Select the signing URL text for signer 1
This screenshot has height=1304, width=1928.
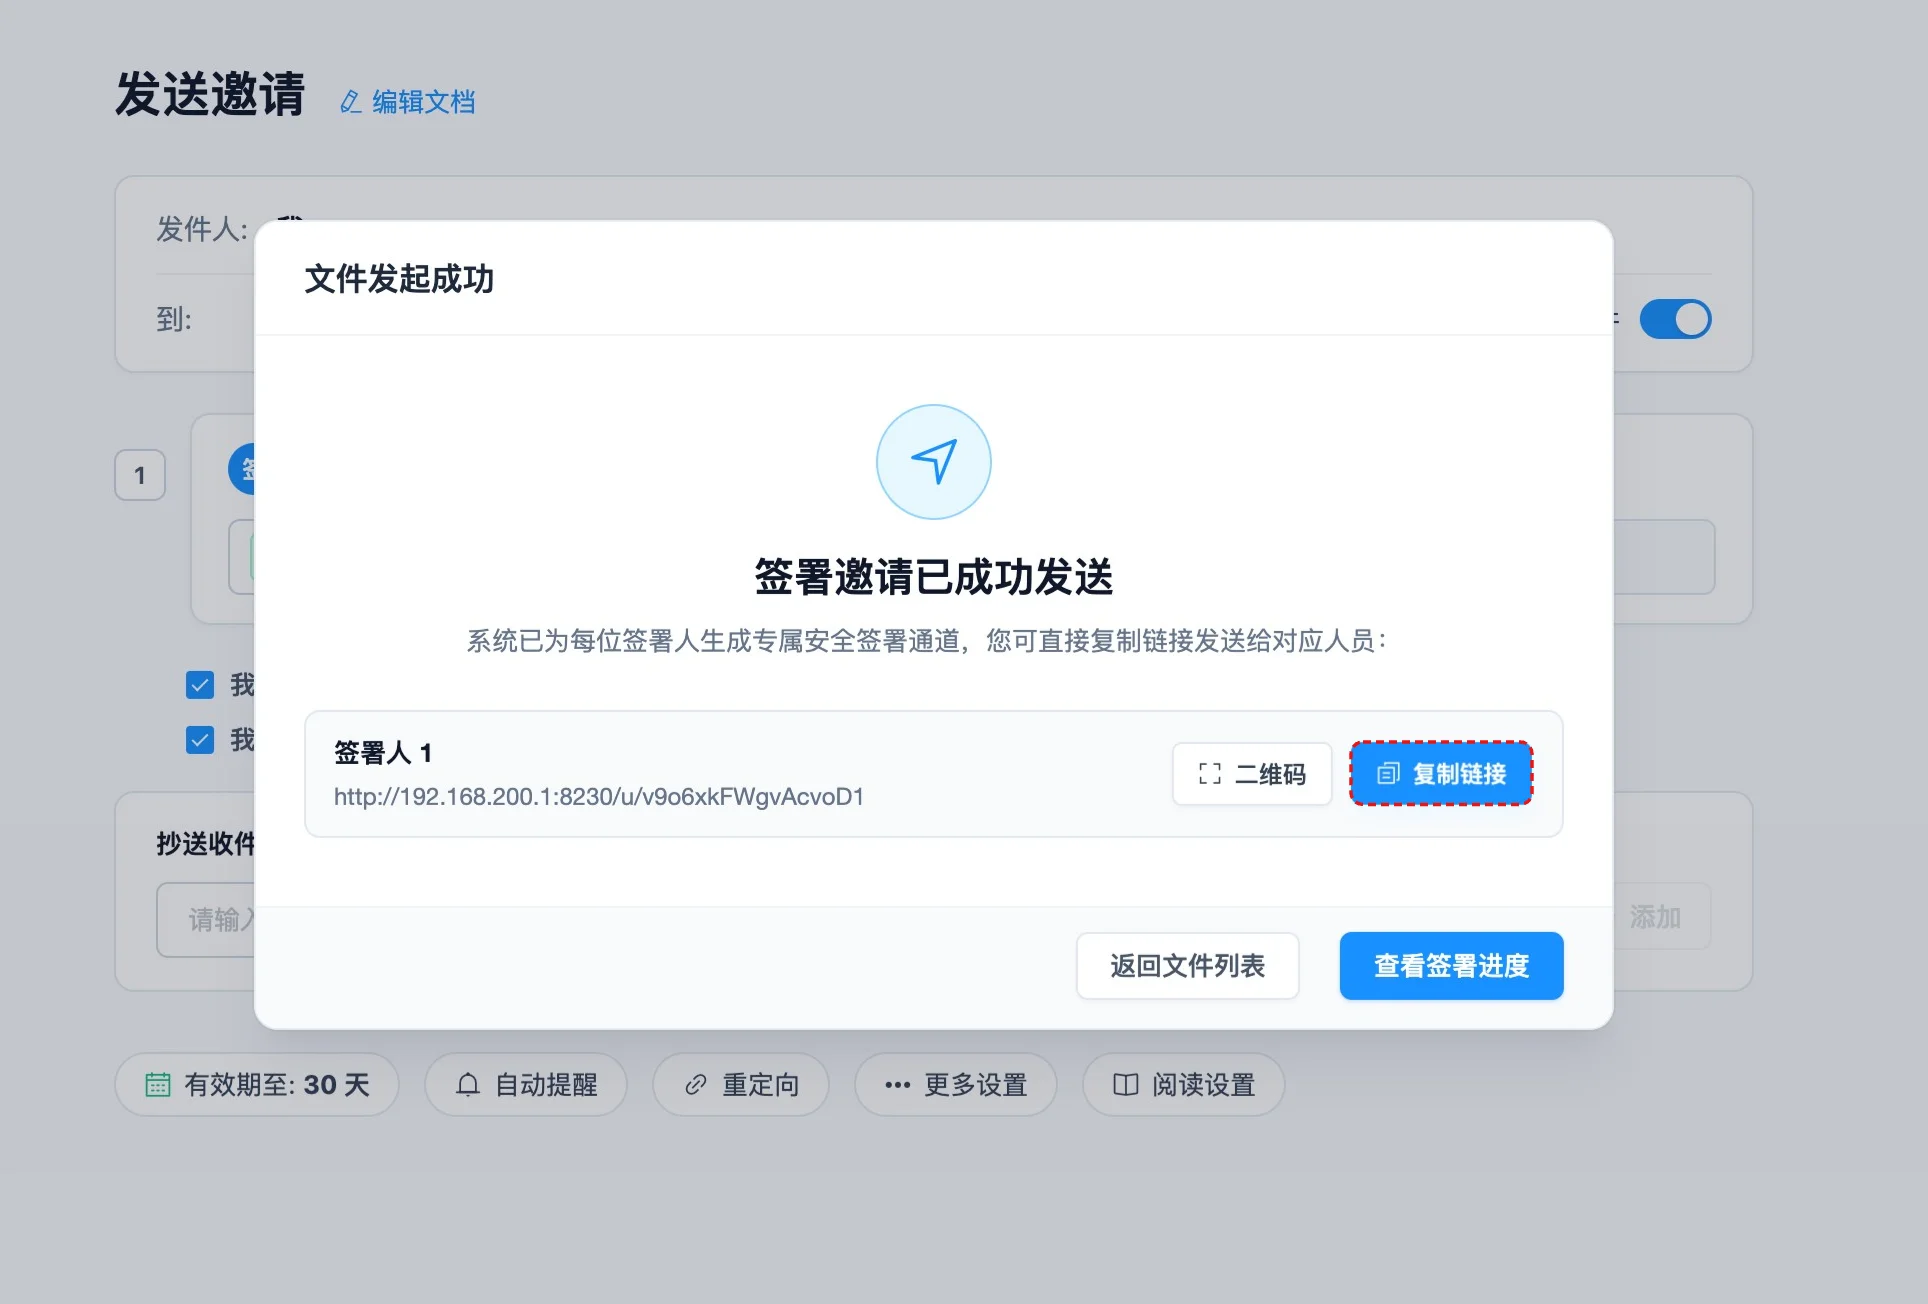(x=599, y=797)
